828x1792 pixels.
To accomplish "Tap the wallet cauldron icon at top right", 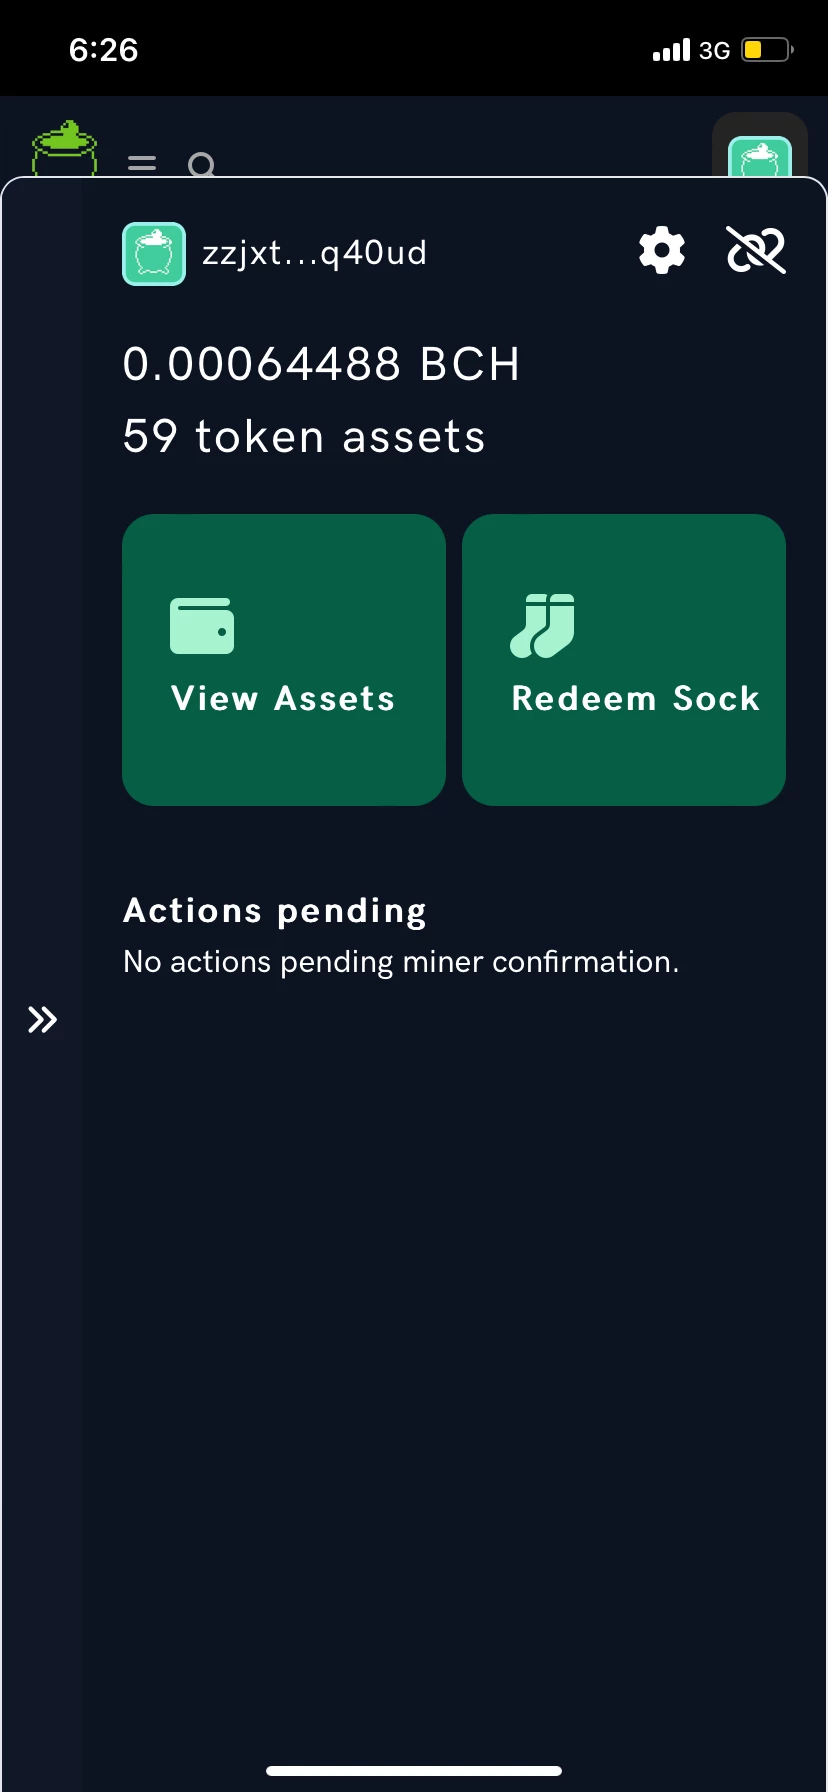I will (760, 155).
